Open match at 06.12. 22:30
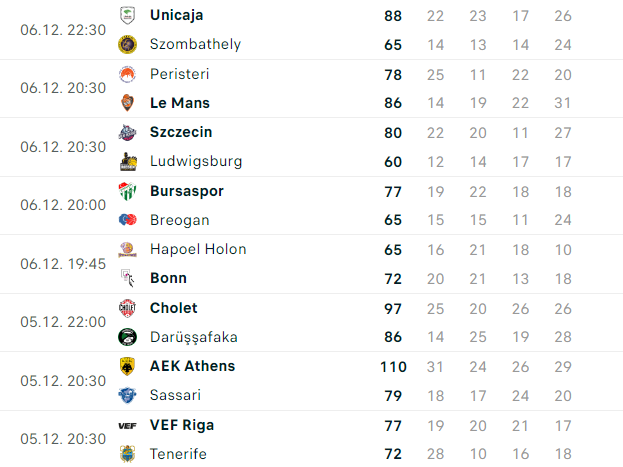The width and height of the screenshot is (623, 467). tap(312, 30)
